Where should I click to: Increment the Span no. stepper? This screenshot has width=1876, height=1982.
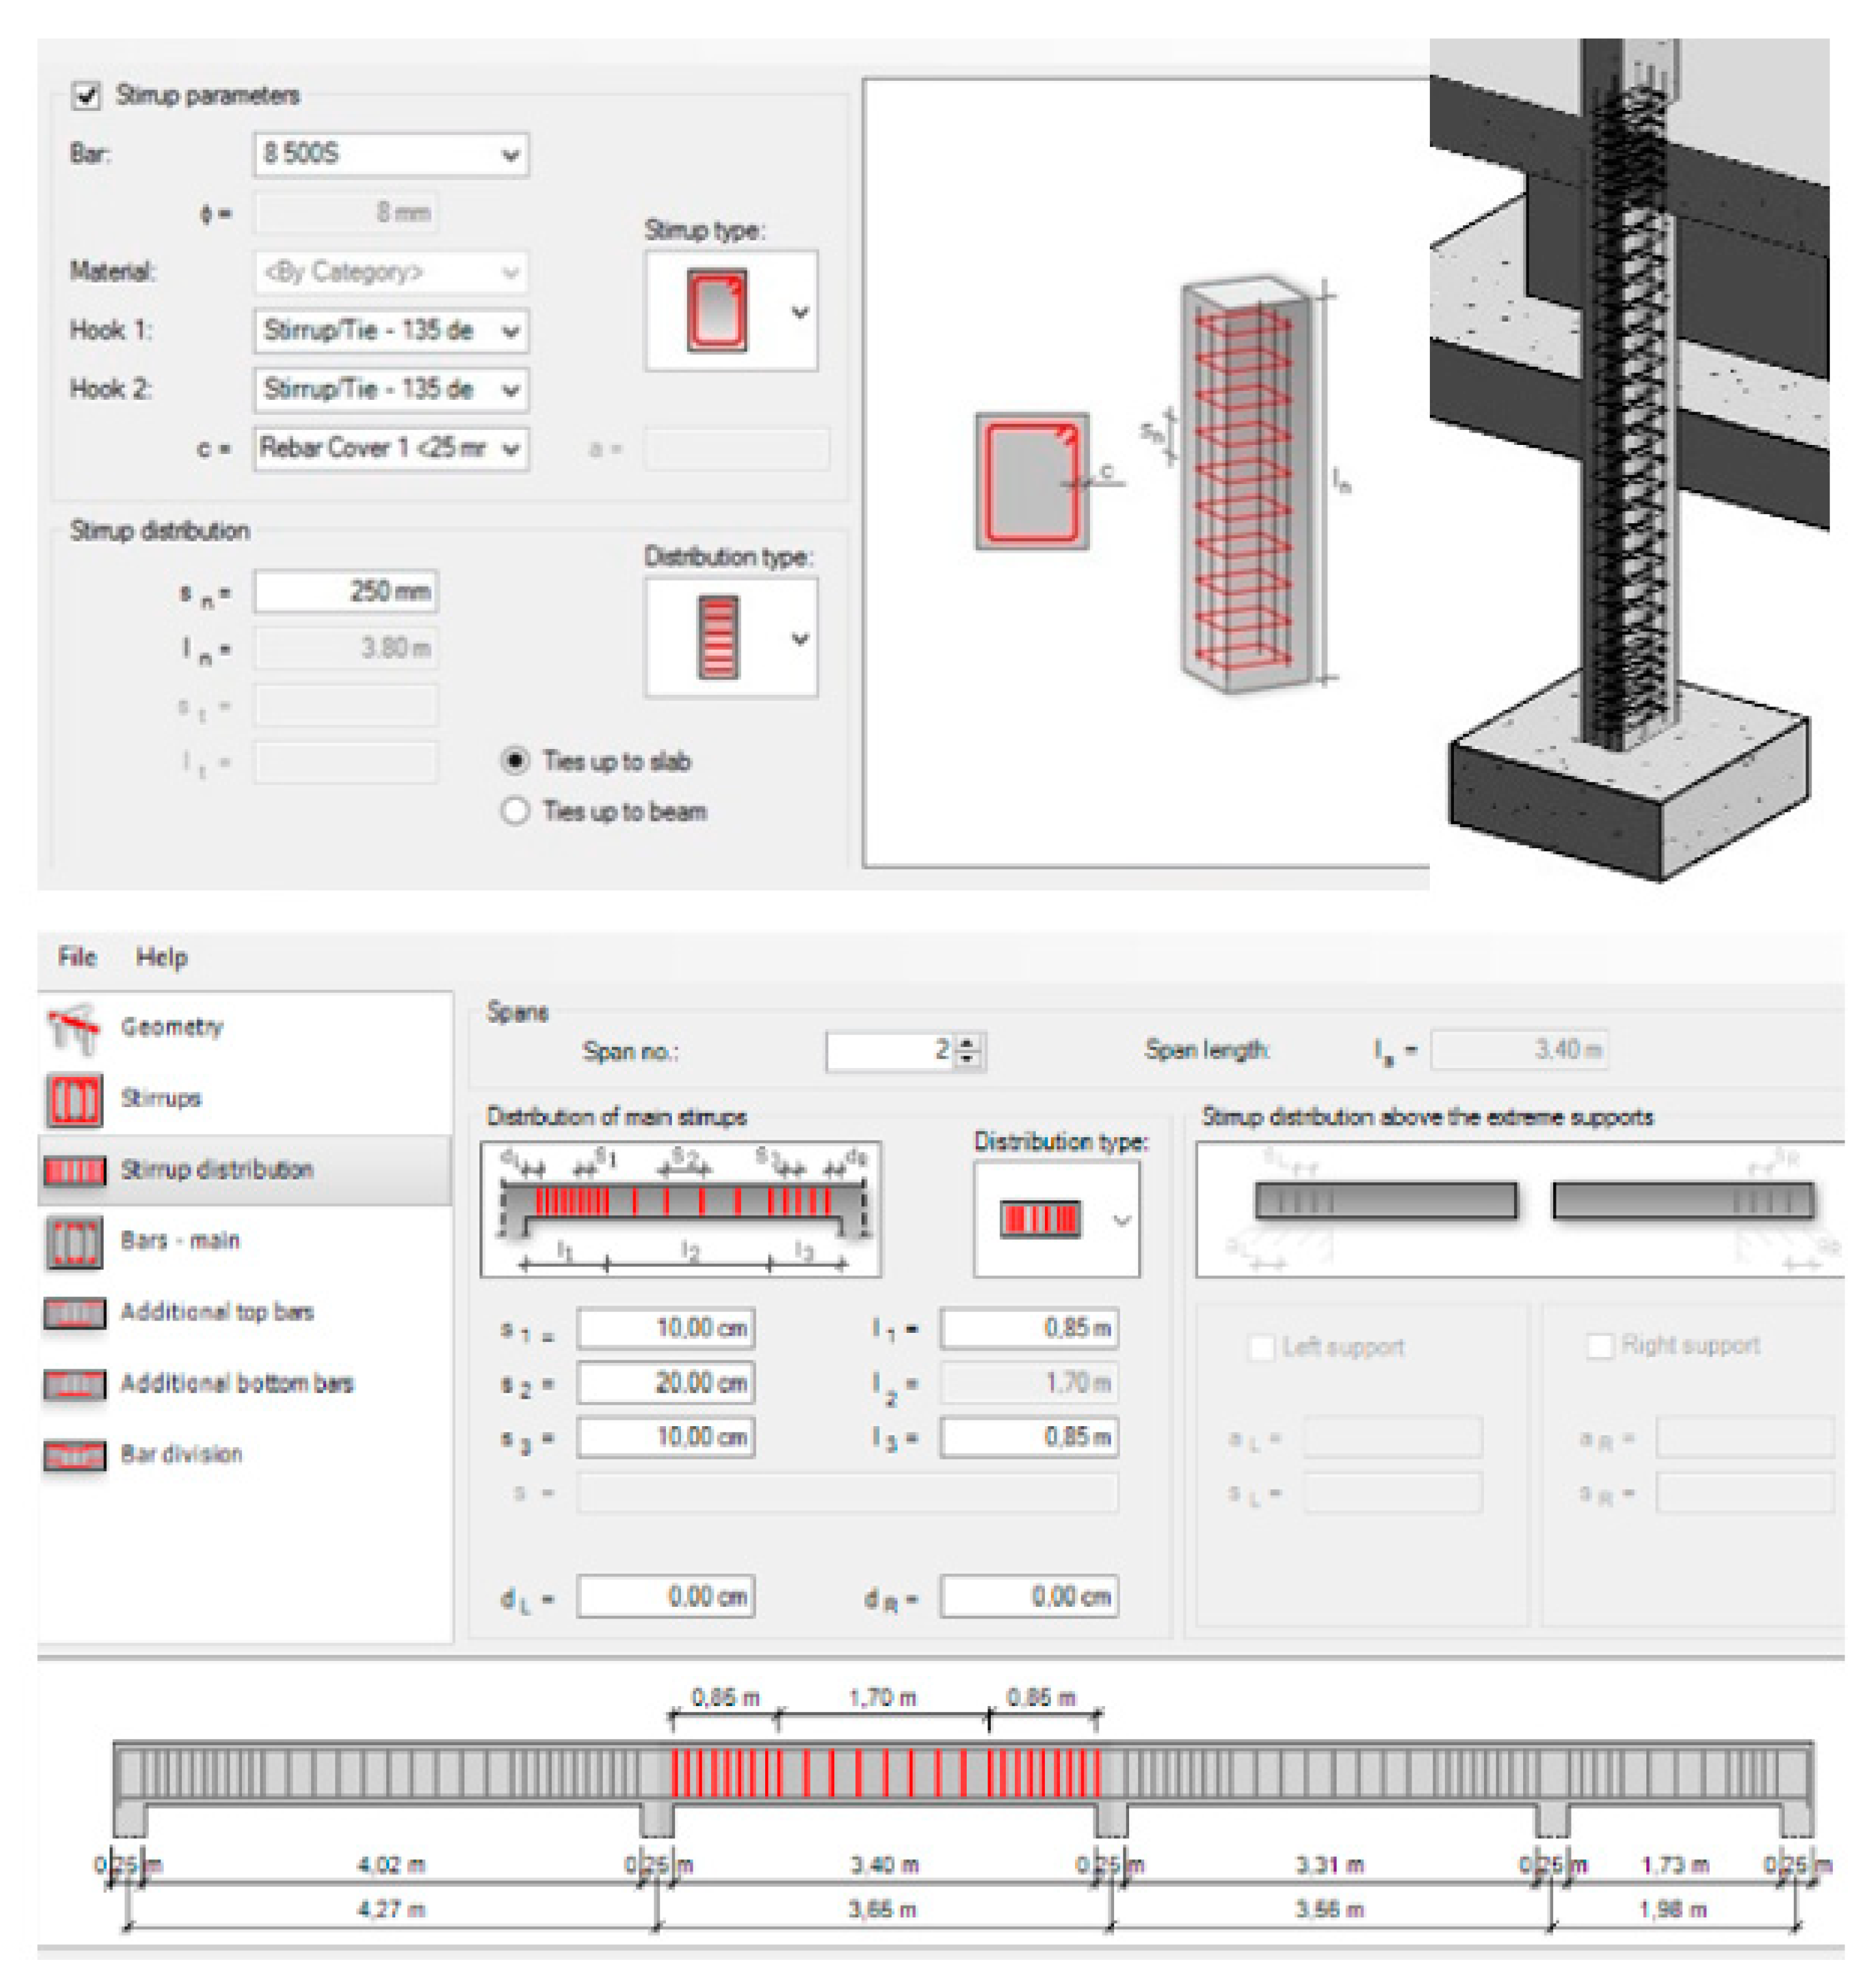point(968,1043)
